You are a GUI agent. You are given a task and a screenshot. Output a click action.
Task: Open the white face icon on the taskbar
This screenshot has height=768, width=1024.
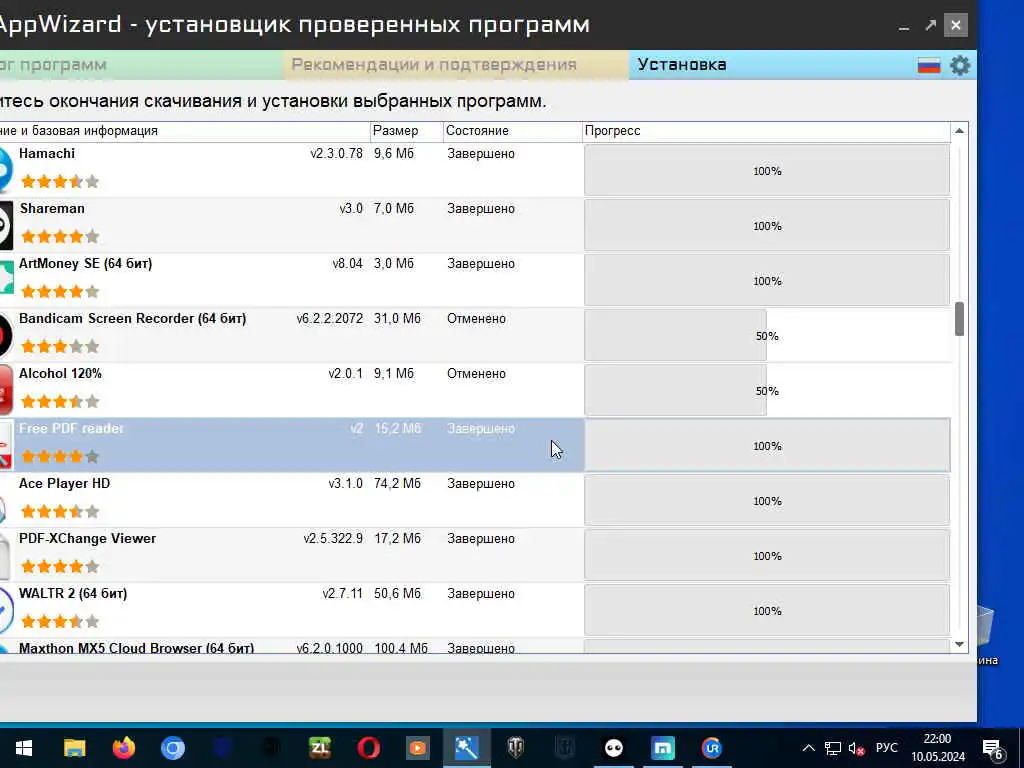point(613,748)
